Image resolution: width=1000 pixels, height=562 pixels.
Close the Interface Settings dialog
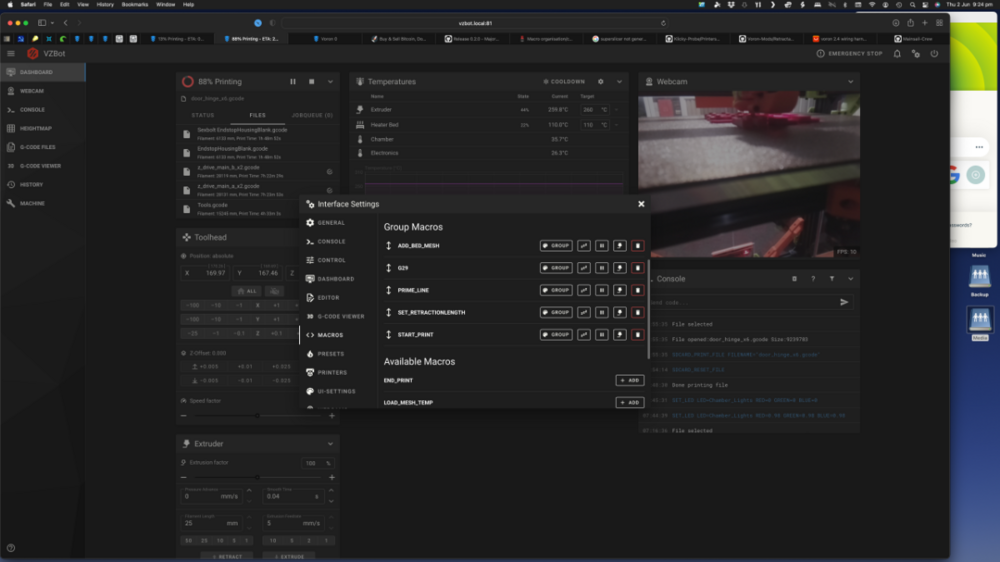(641, 204)
